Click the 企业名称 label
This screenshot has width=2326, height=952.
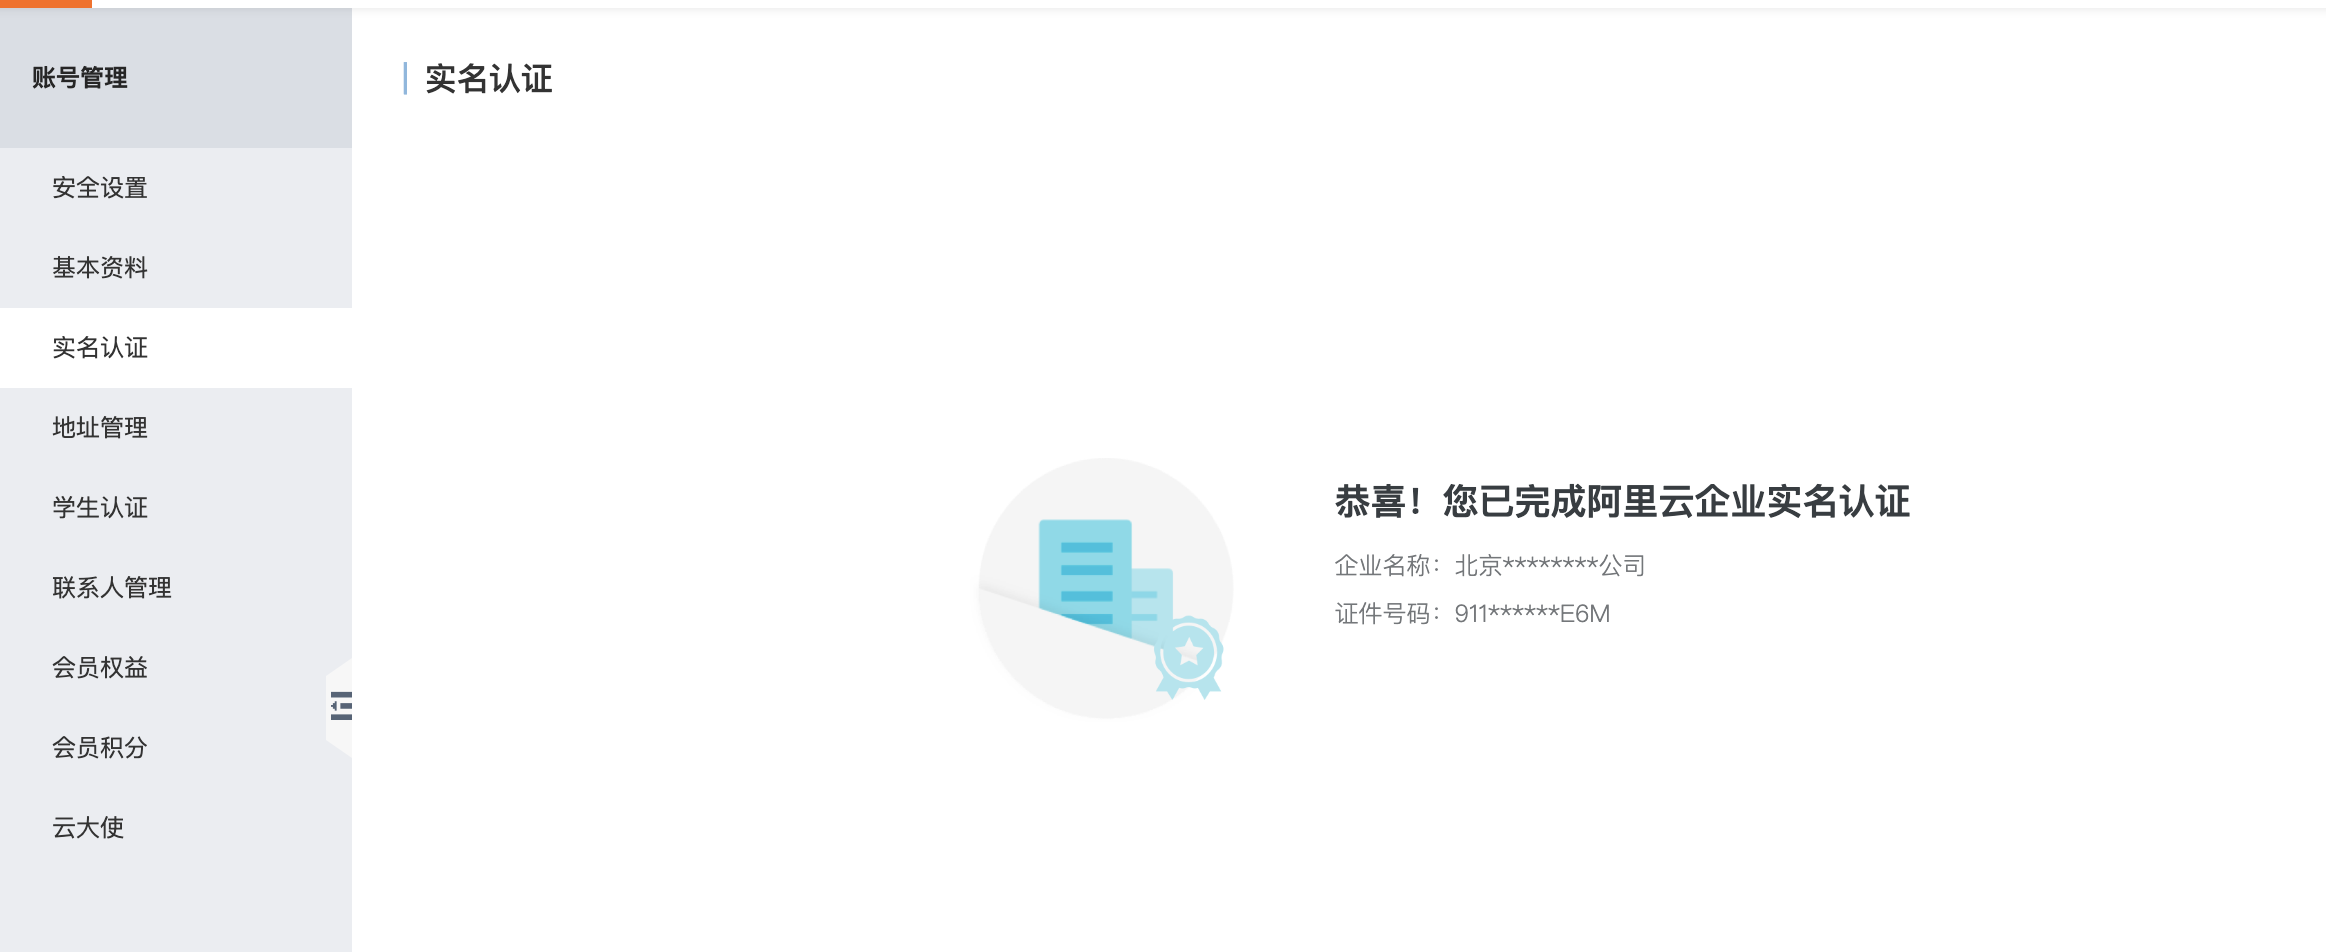pos(1383,566)
